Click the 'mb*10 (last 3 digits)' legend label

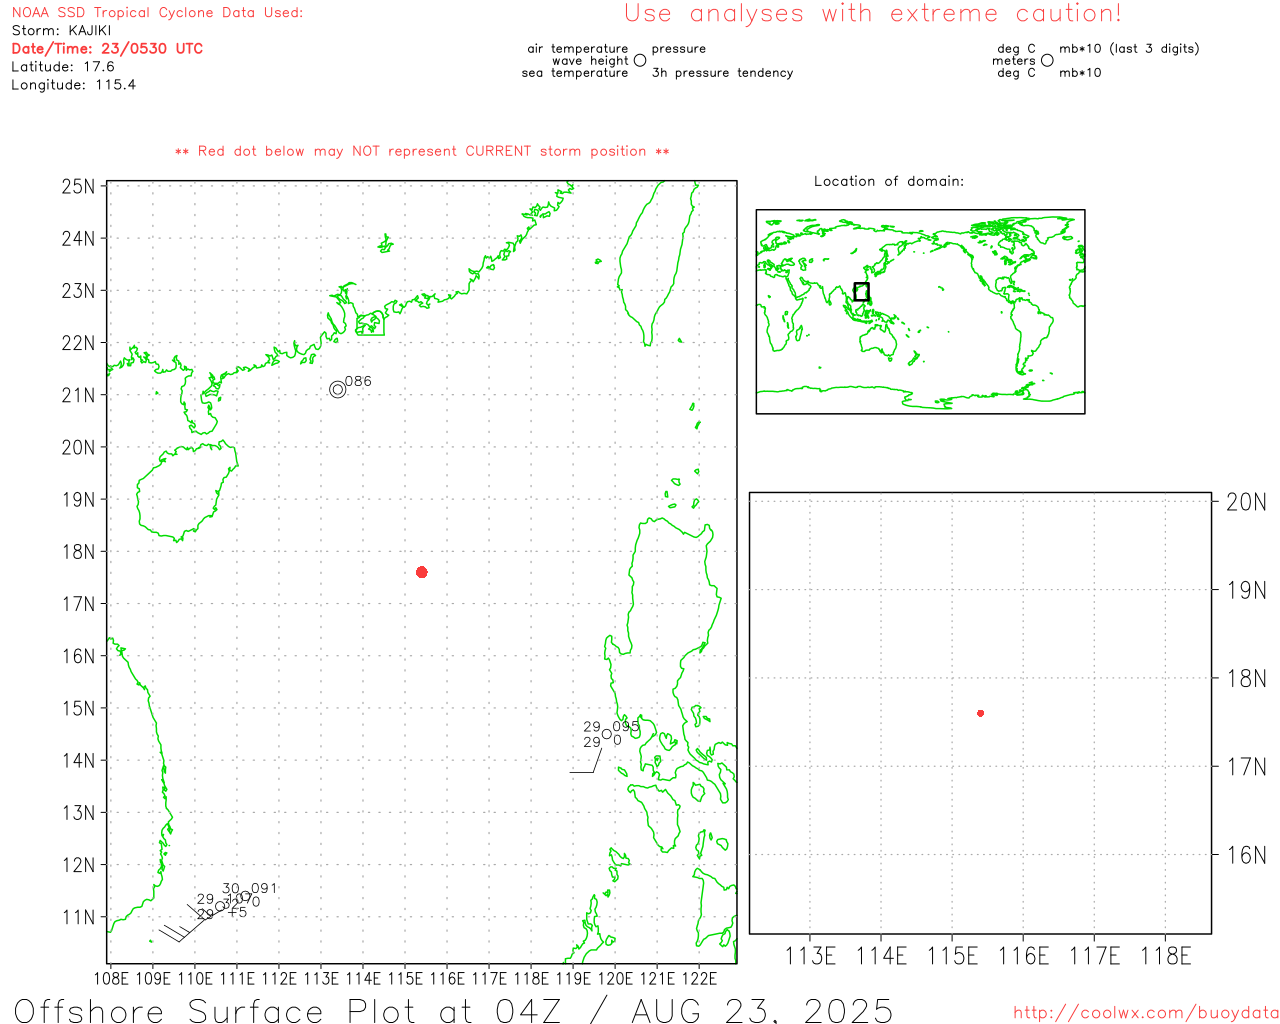point(1129,49)
